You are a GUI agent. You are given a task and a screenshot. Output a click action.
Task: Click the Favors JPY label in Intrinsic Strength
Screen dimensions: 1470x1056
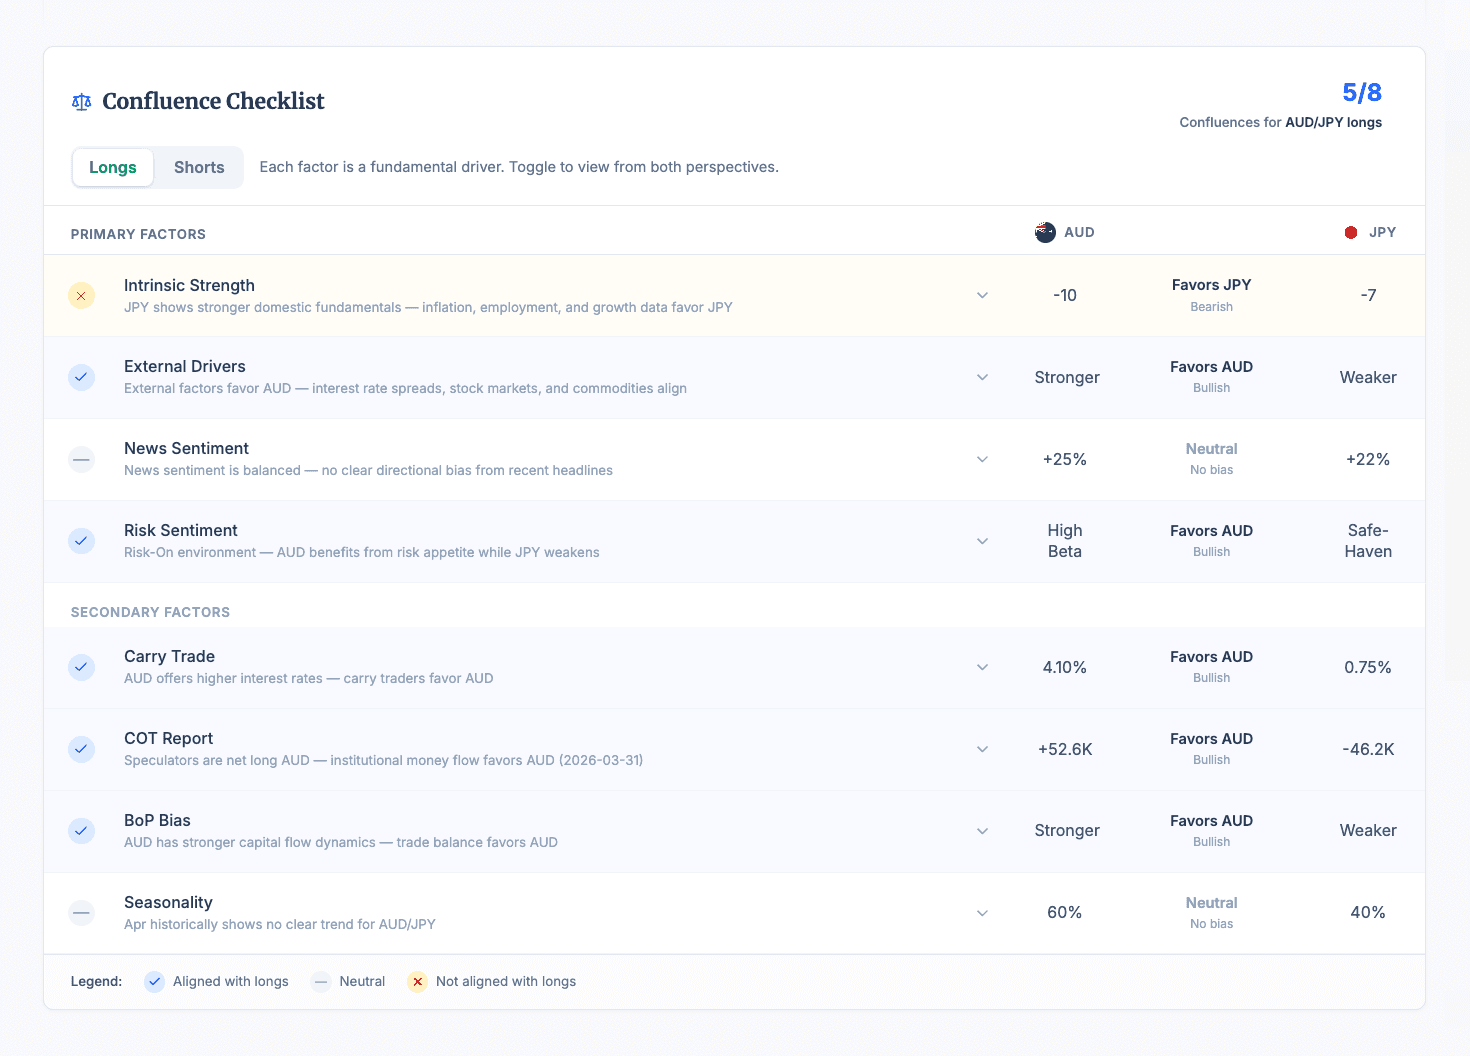point(1211,284)
